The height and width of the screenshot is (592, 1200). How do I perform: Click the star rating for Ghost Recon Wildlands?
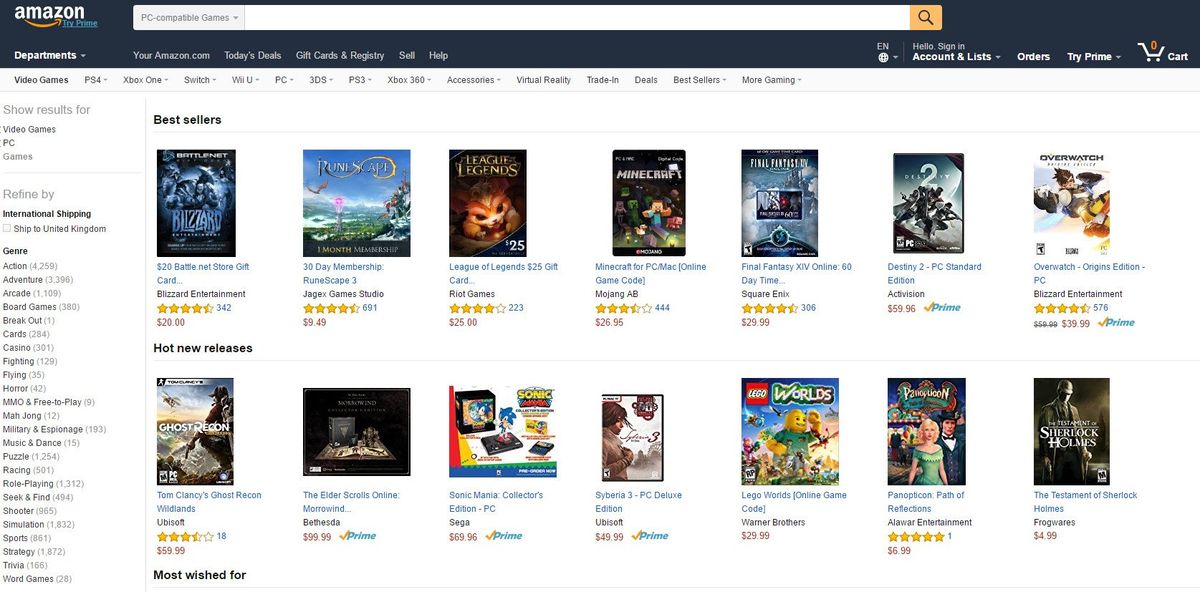pyautogui.click(x=185, y=537)
